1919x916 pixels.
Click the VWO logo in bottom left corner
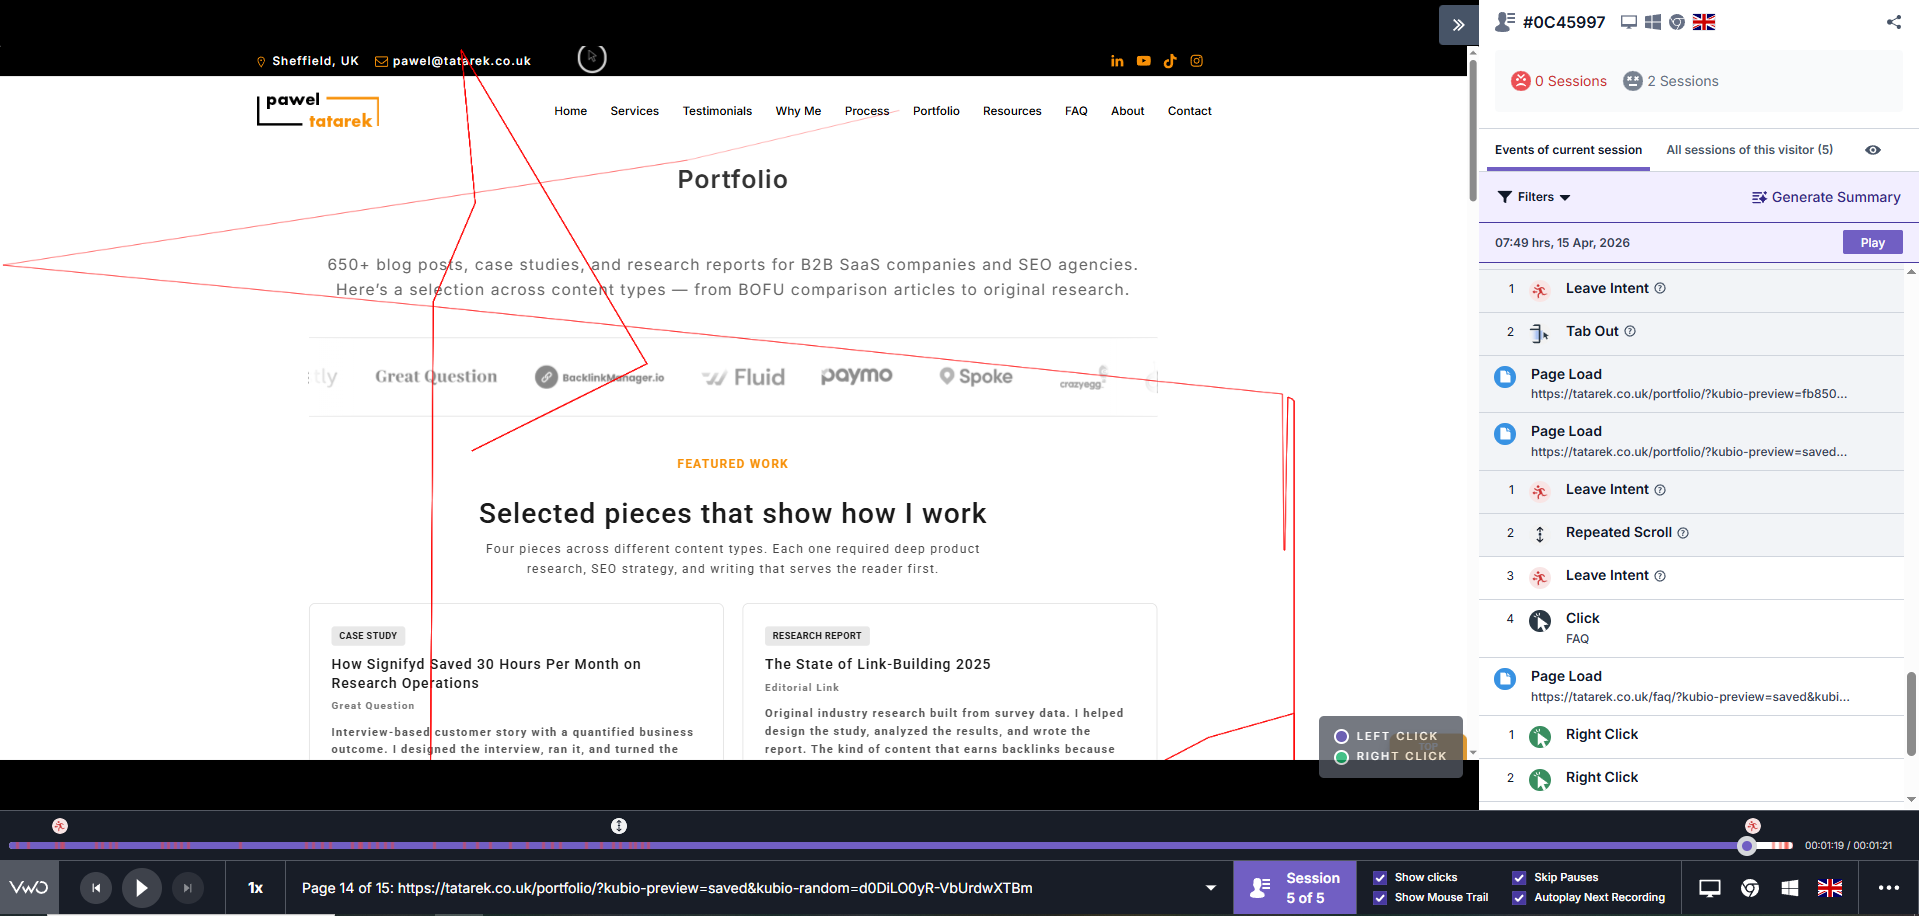click(x=29, y=887)
